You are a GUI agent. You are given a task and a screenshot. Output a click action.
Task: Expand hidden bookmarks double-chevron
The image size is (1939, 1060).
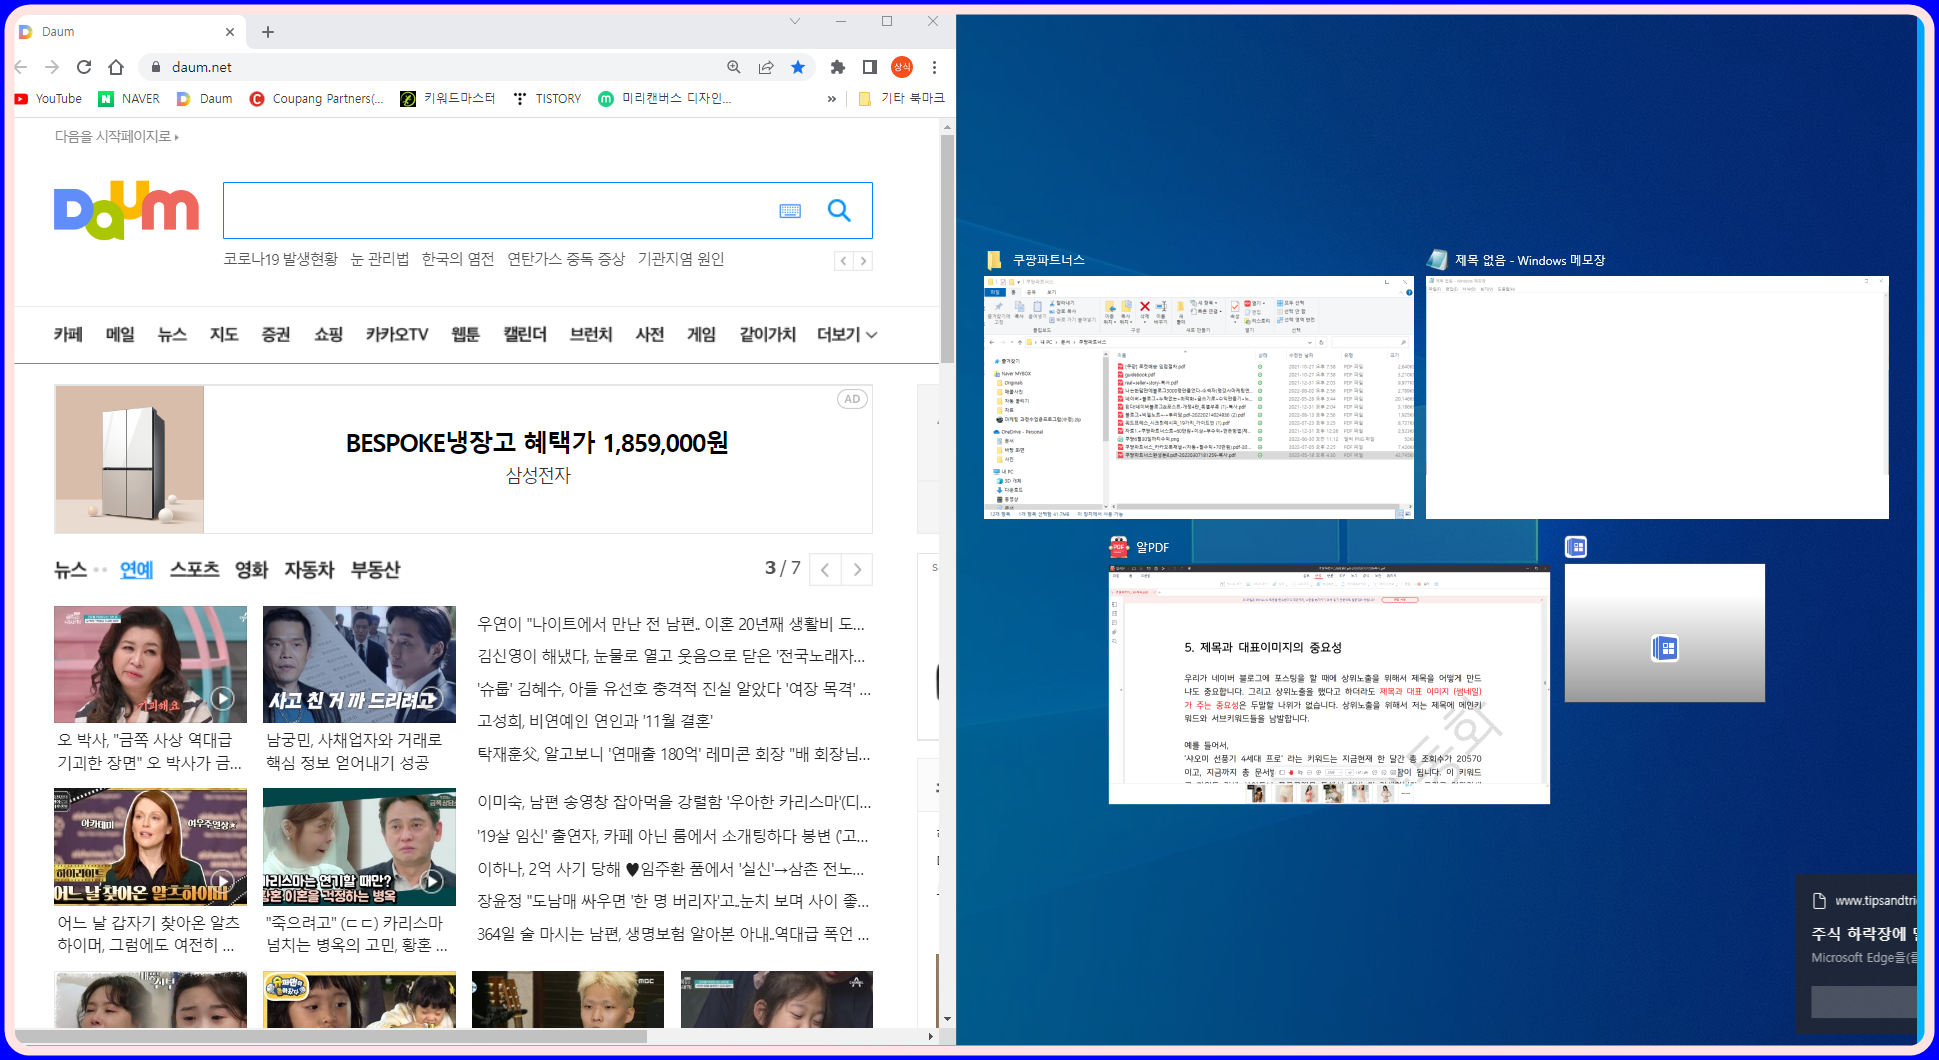point(831,98)
